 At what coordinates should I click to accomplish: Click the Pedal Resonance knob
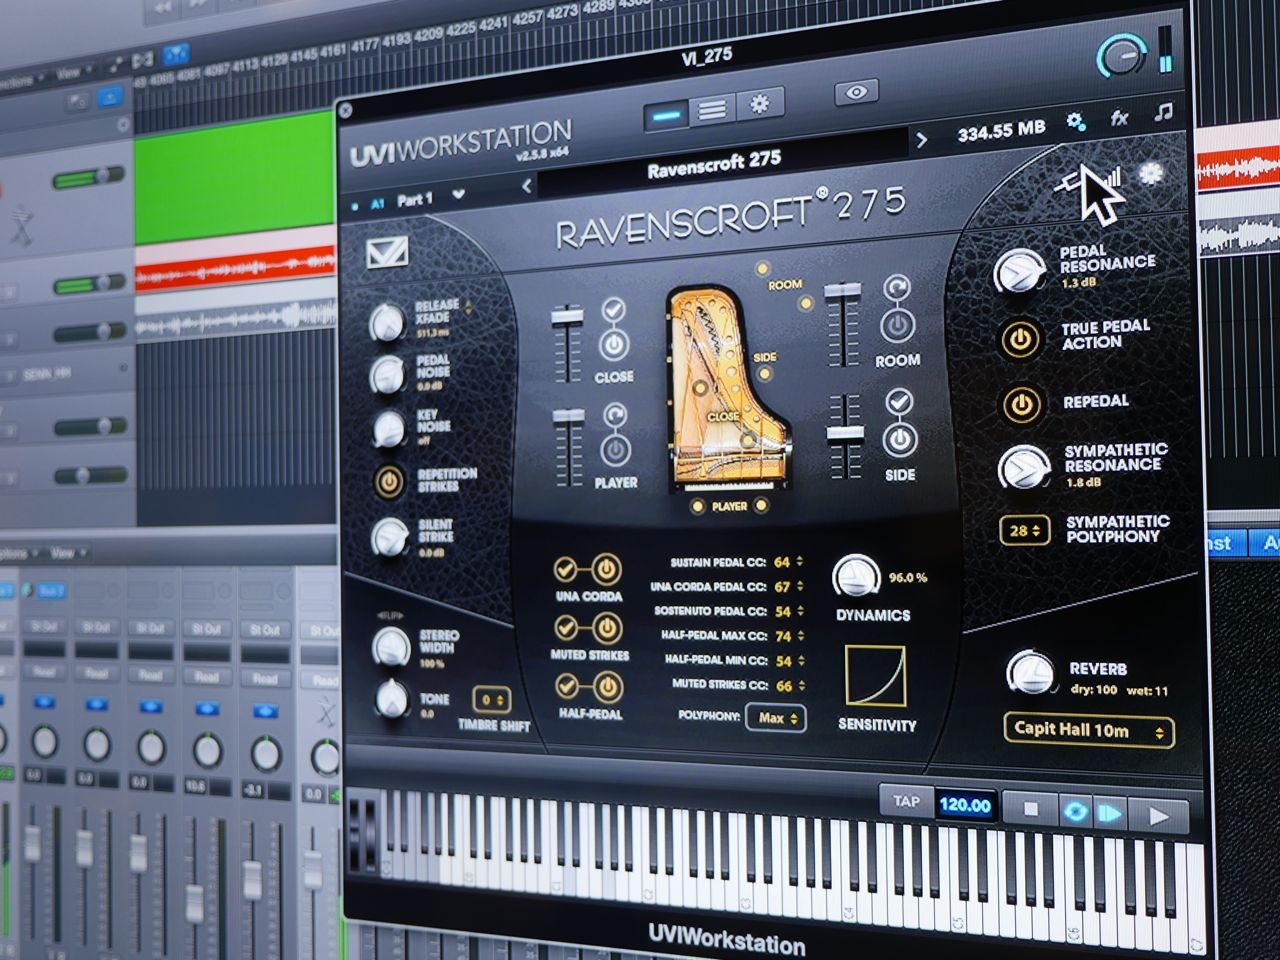1019,271
